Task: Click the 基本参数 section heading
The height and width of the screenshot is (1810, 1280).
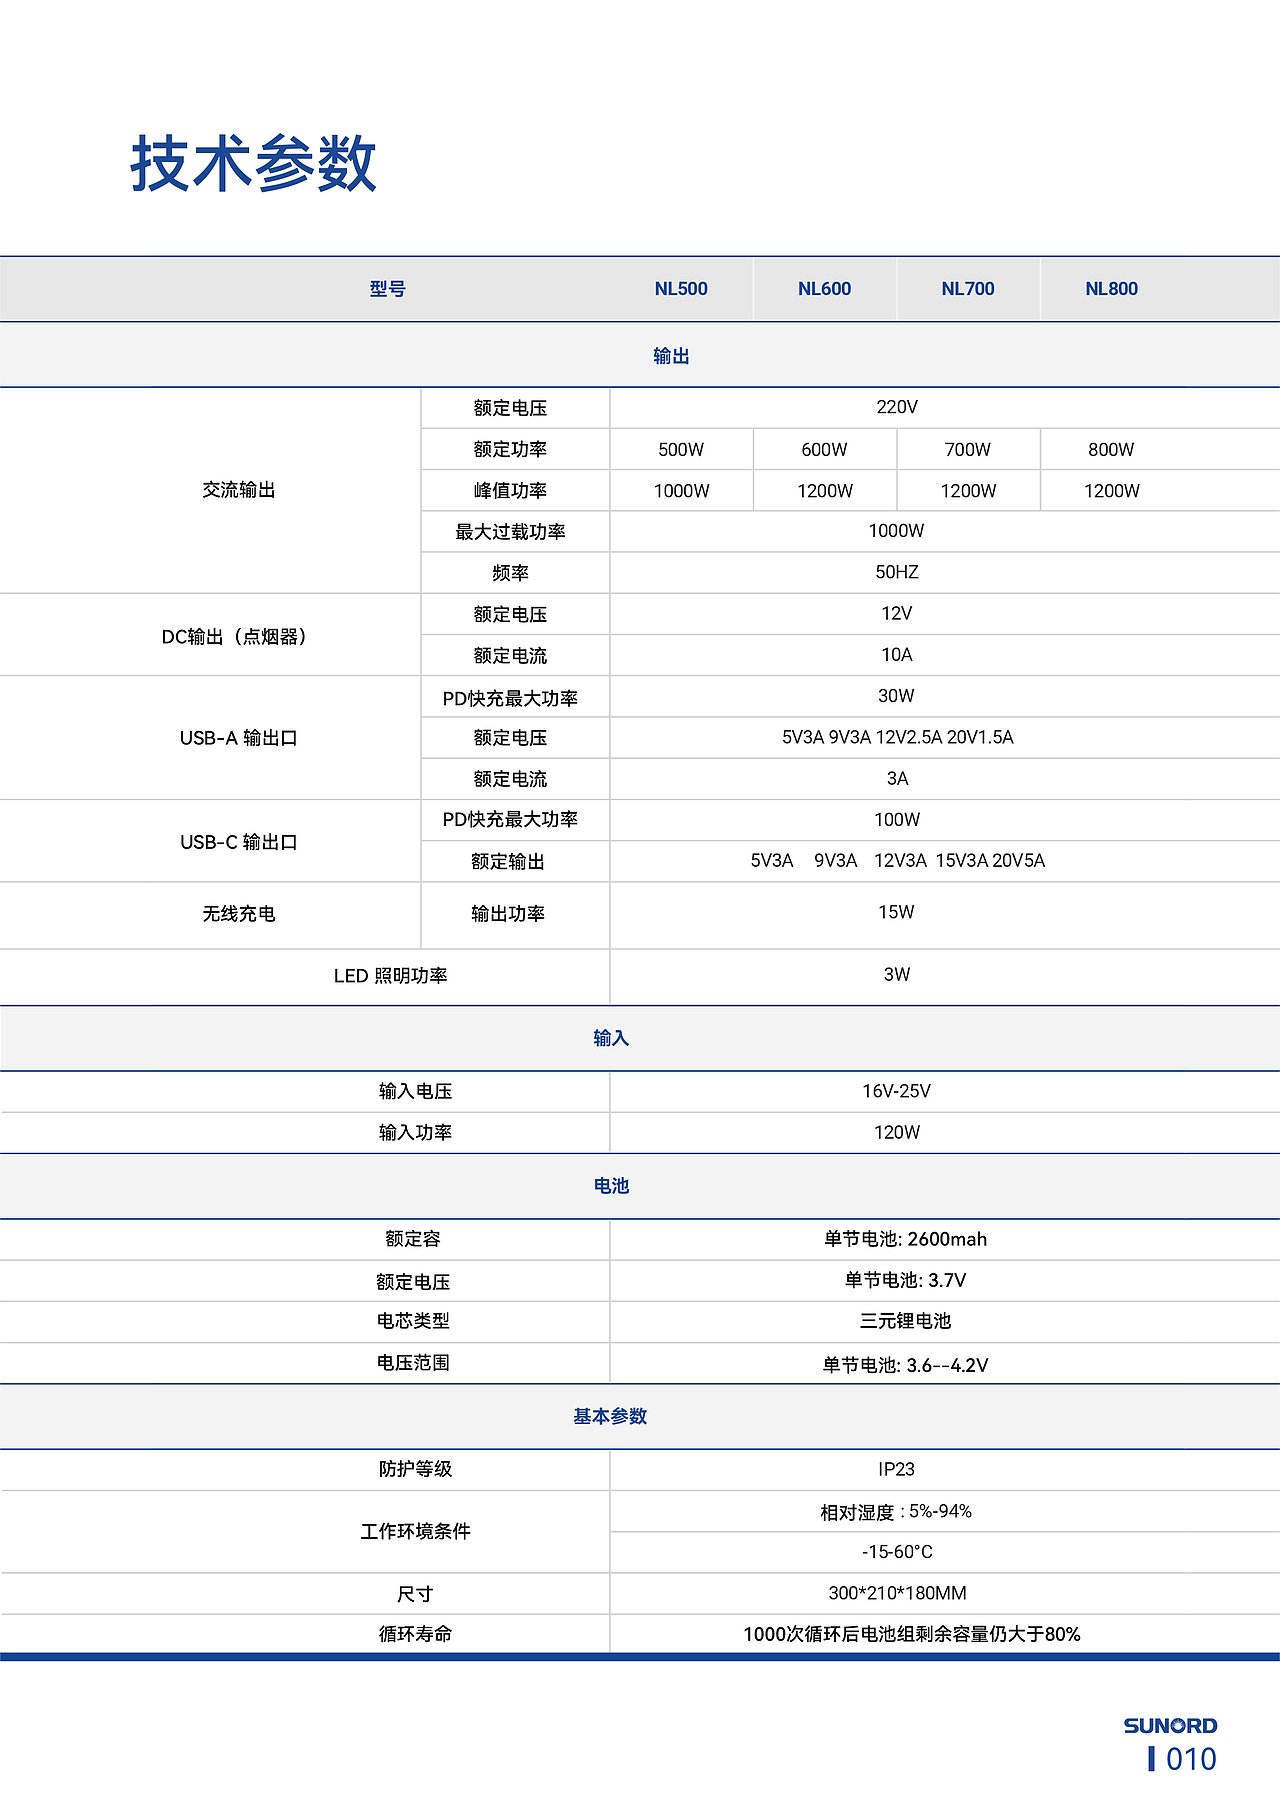Action: click(x=610, y=1416)
